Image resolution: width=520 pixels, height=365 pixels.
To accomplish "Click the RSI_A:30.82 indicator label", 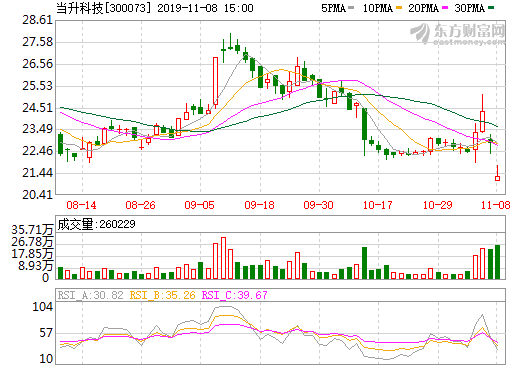I will click(x=90, y=295).
